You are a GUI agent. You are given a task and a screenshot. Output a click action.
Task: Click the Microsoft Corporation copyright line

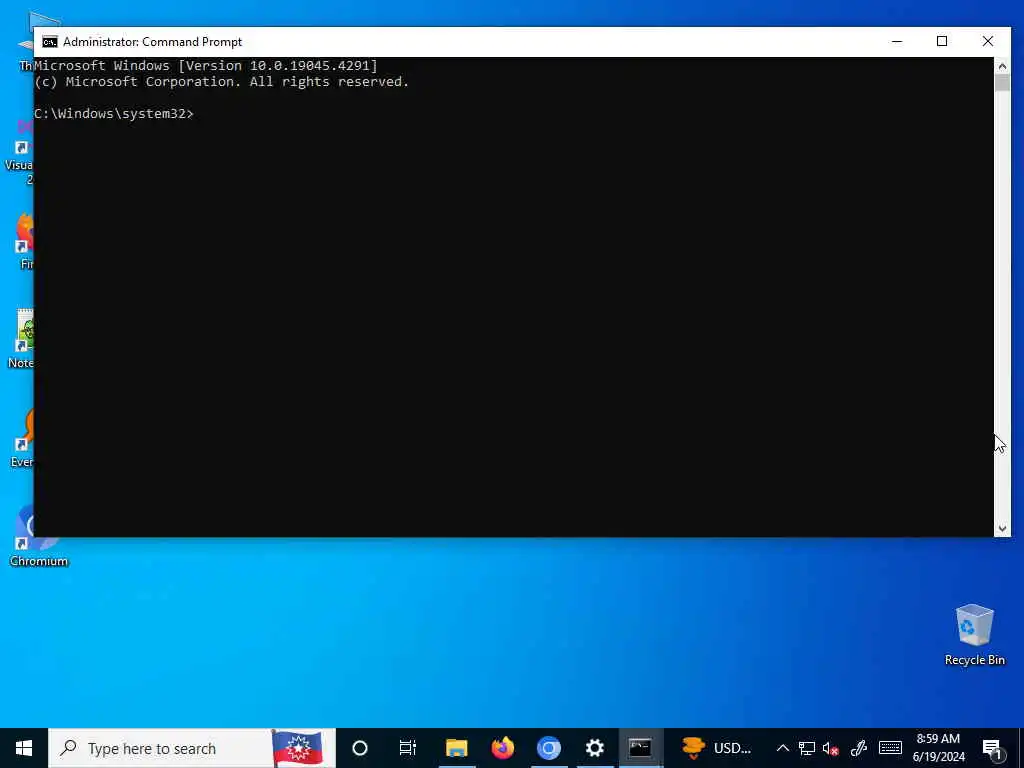pos(221,82)
